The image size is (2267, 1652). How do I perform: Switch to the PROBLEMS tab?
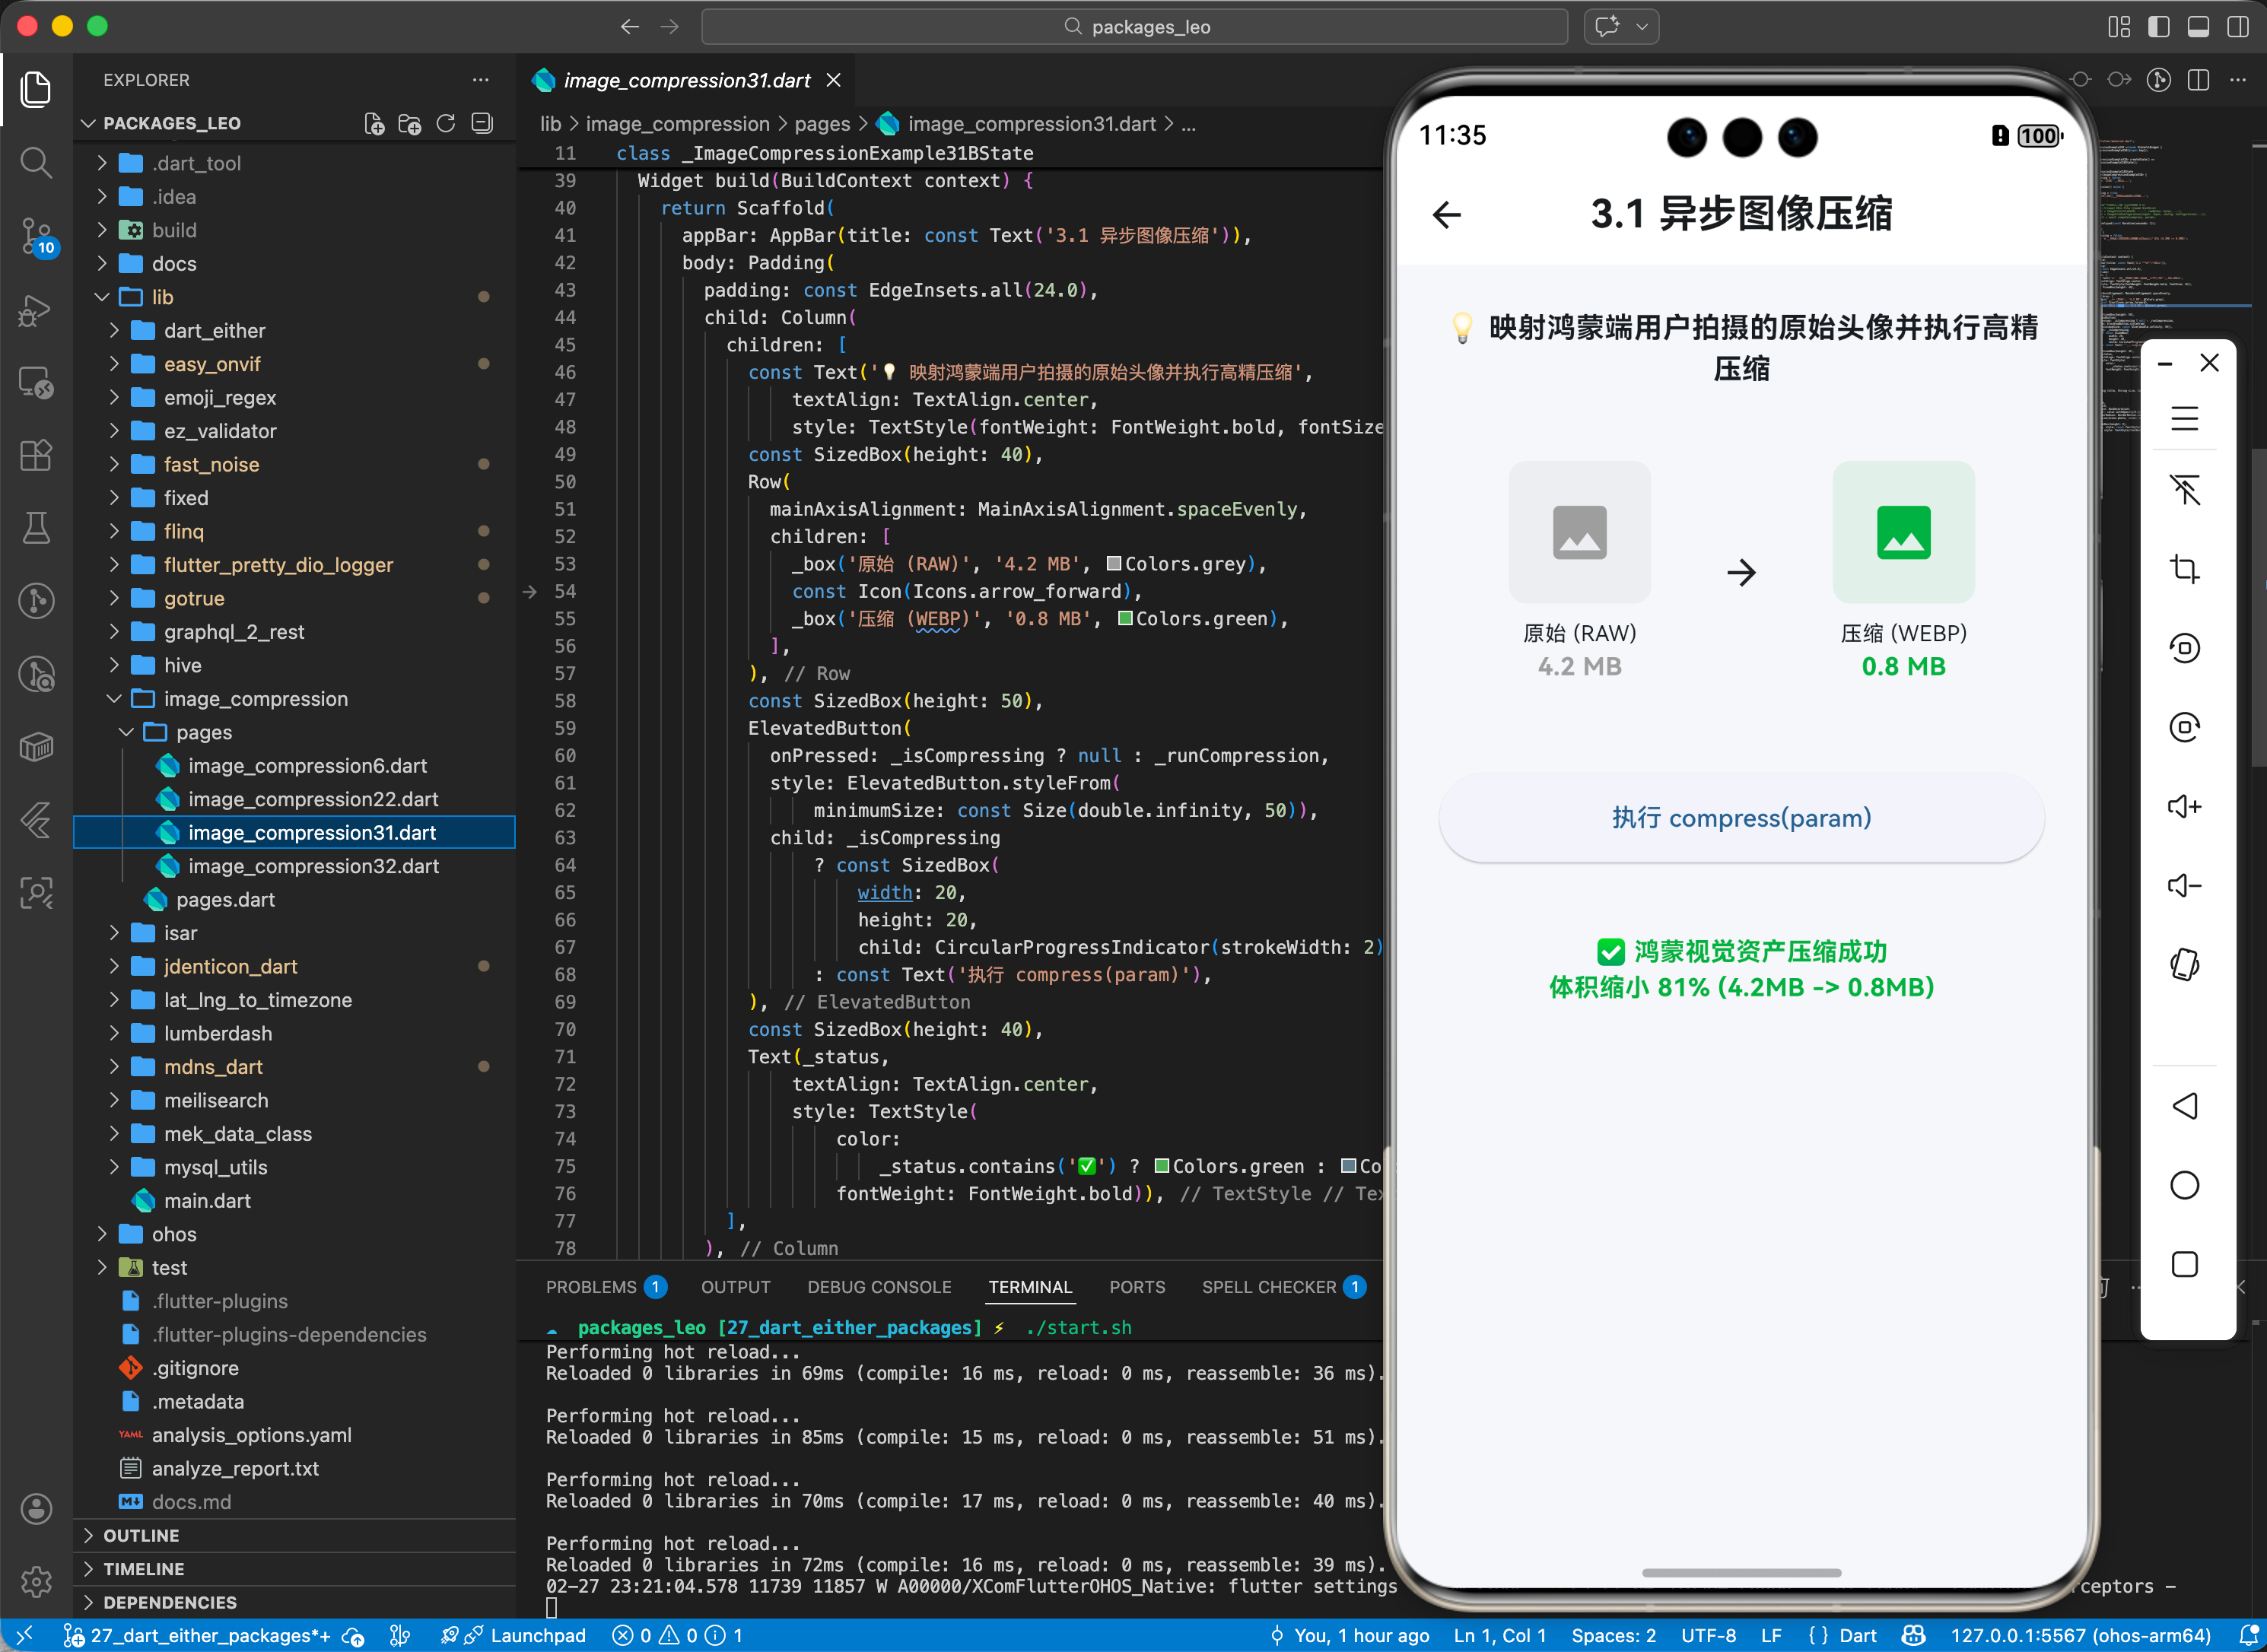tap(590, 1287)
